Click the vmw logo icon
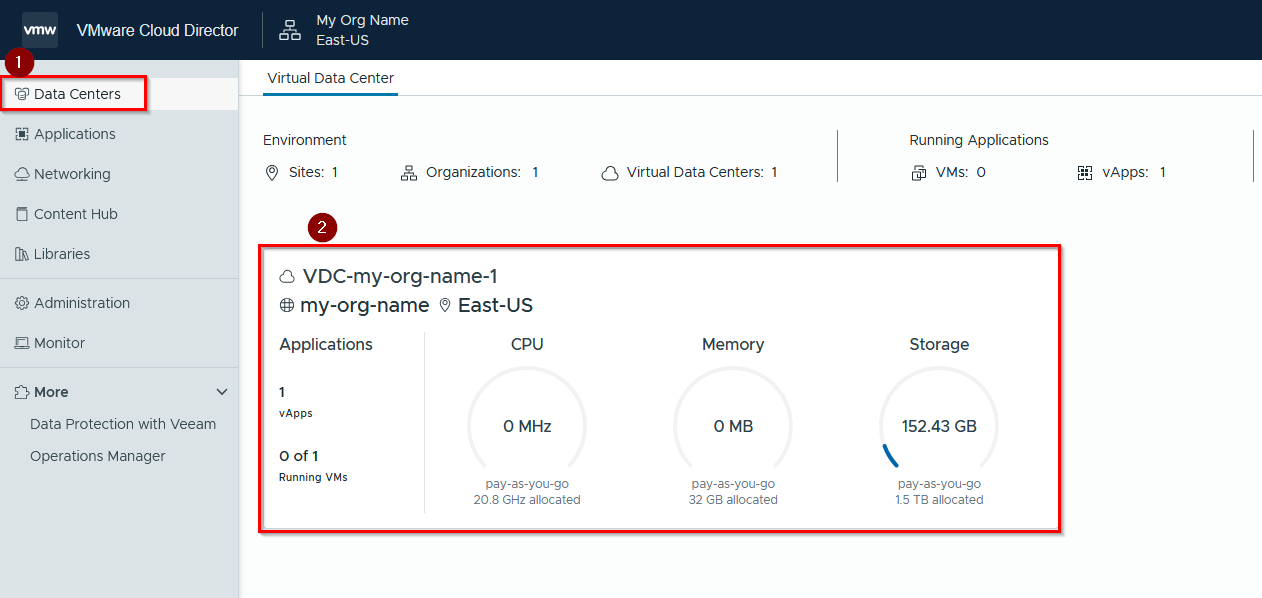 coord(40,30)
